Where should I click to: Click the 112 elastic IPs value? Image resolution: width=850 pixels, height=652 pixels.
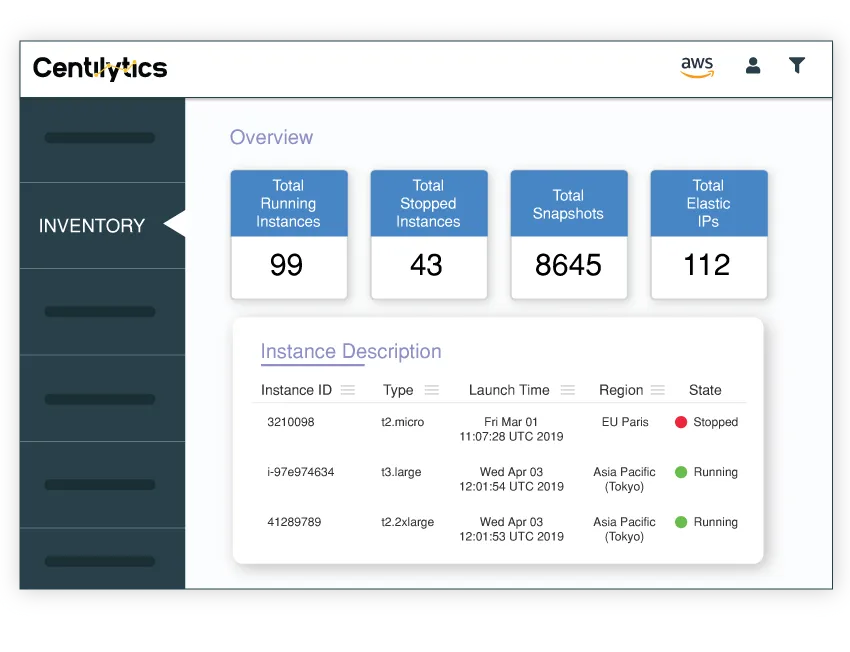coord(707,265)
